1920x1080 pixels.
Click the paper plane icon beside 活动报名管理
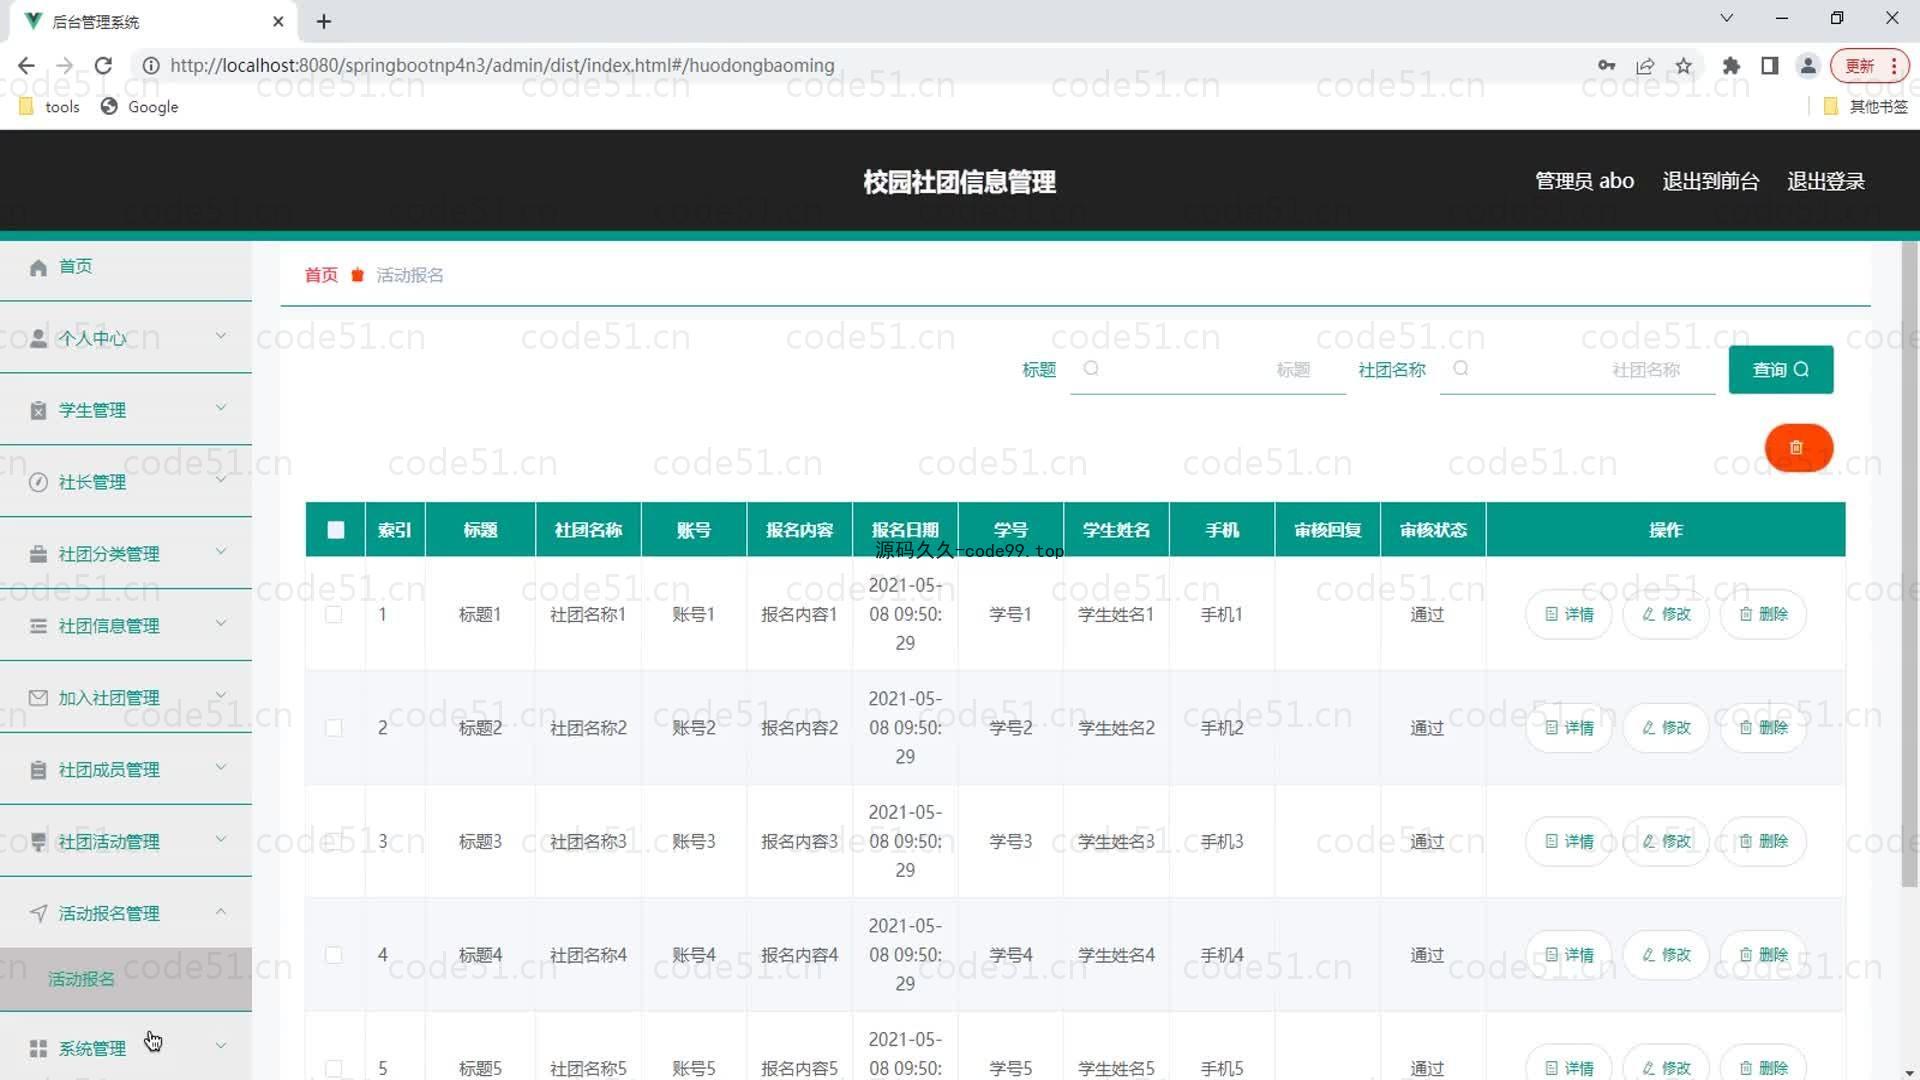(x=38, y=914)
